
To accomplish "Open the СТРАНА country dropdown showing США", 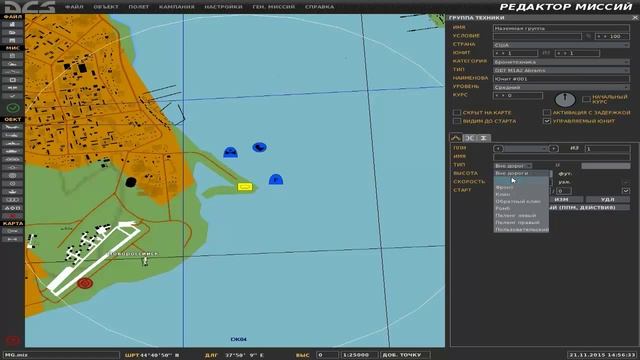I will click(x=561, y=45).
